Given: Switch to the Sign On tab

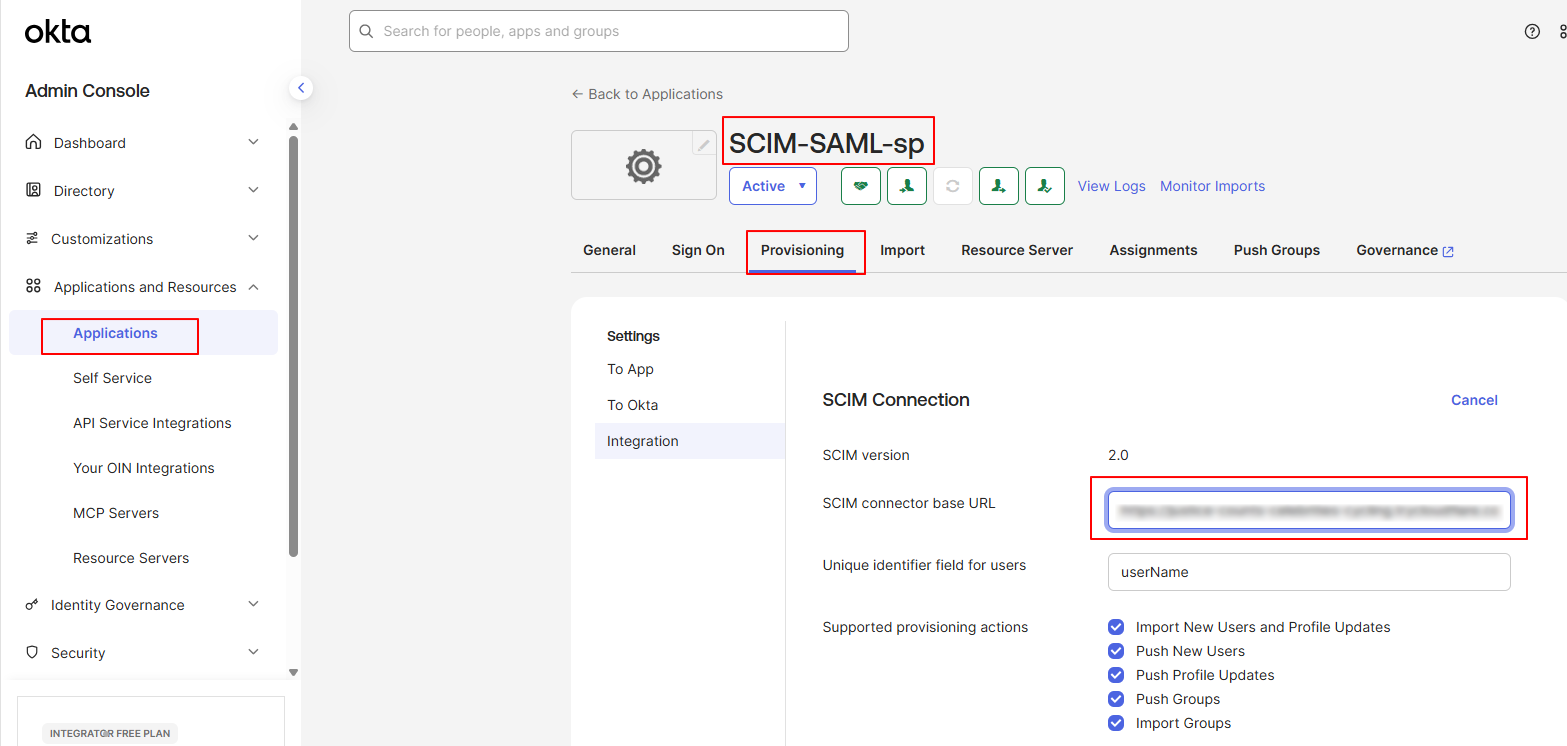Looking at the screenshot, I should (698, 250).
